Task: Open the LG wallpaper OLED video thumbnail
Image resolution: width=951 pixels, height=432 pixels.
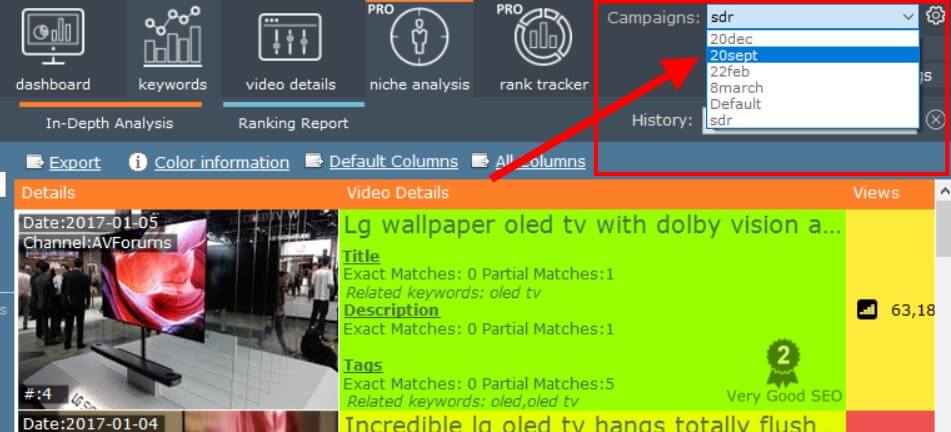Action: [177, 309]
